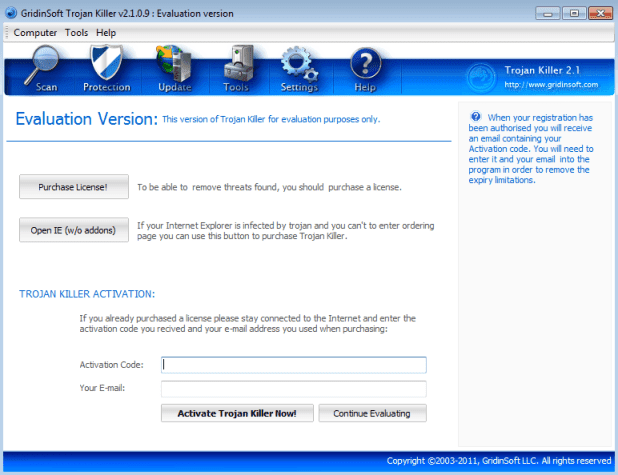Click the GridinSoft app icon in title bar
Image resolution: width=618 pixels, height=475 pixels.
click(11, 13)
